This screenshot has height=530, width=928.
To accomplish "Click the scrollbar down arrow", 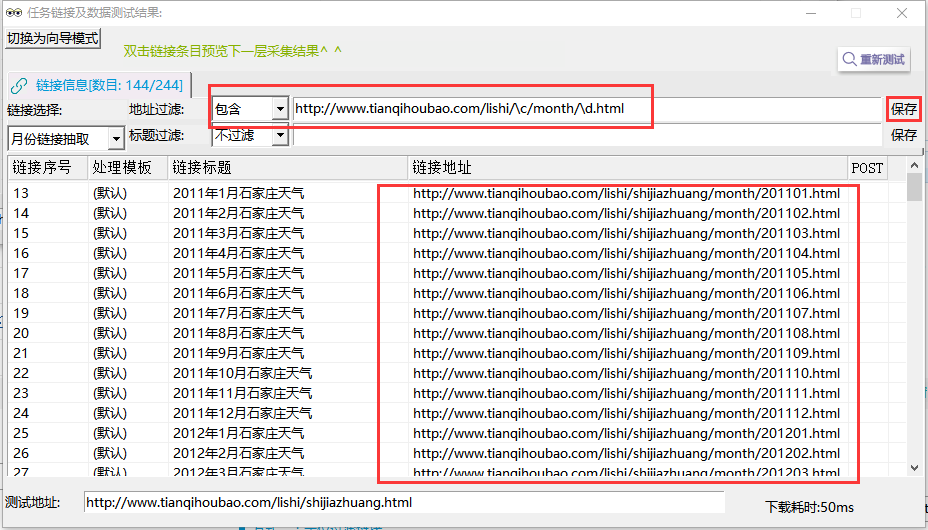I will pyautogui.click(x=914, y=467).
